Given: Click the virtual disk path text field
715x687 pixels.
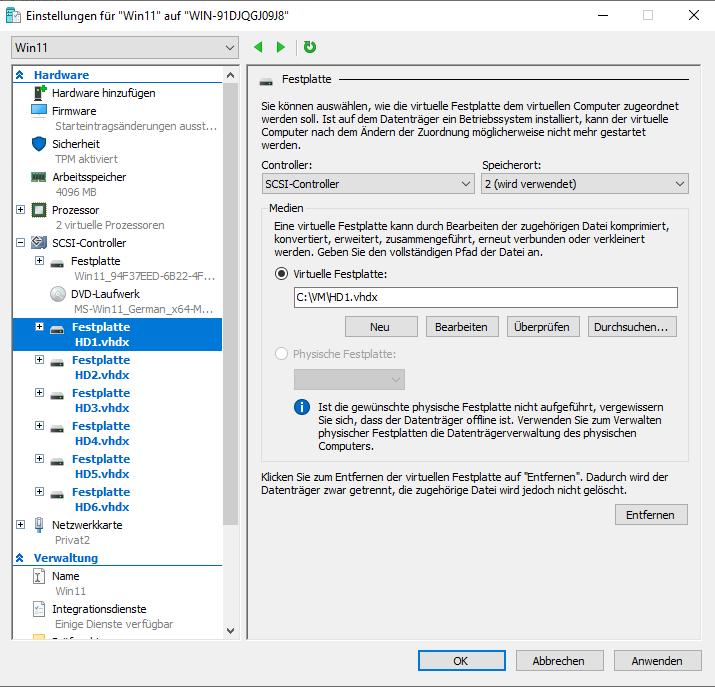Looking at the screenshot, I should coord(485,297).
